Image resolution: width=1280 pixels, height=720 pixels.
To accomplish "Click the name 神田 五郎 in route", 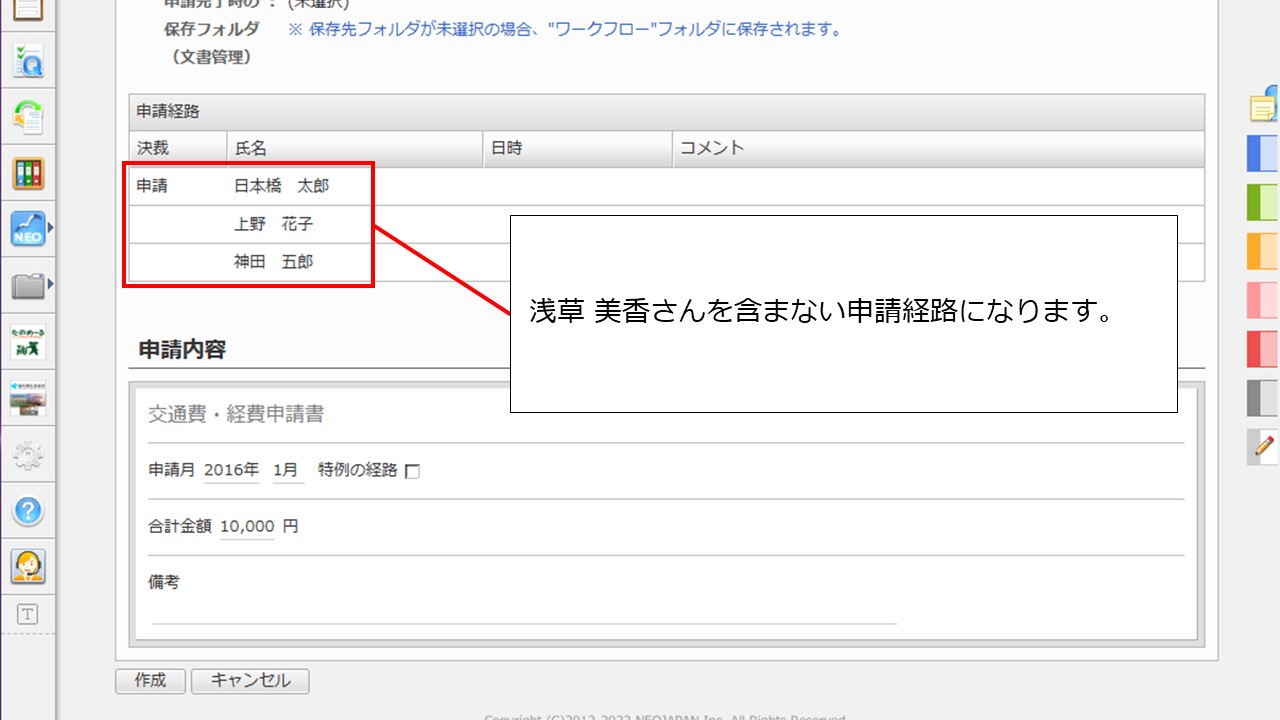I will (x=273, y=262).
